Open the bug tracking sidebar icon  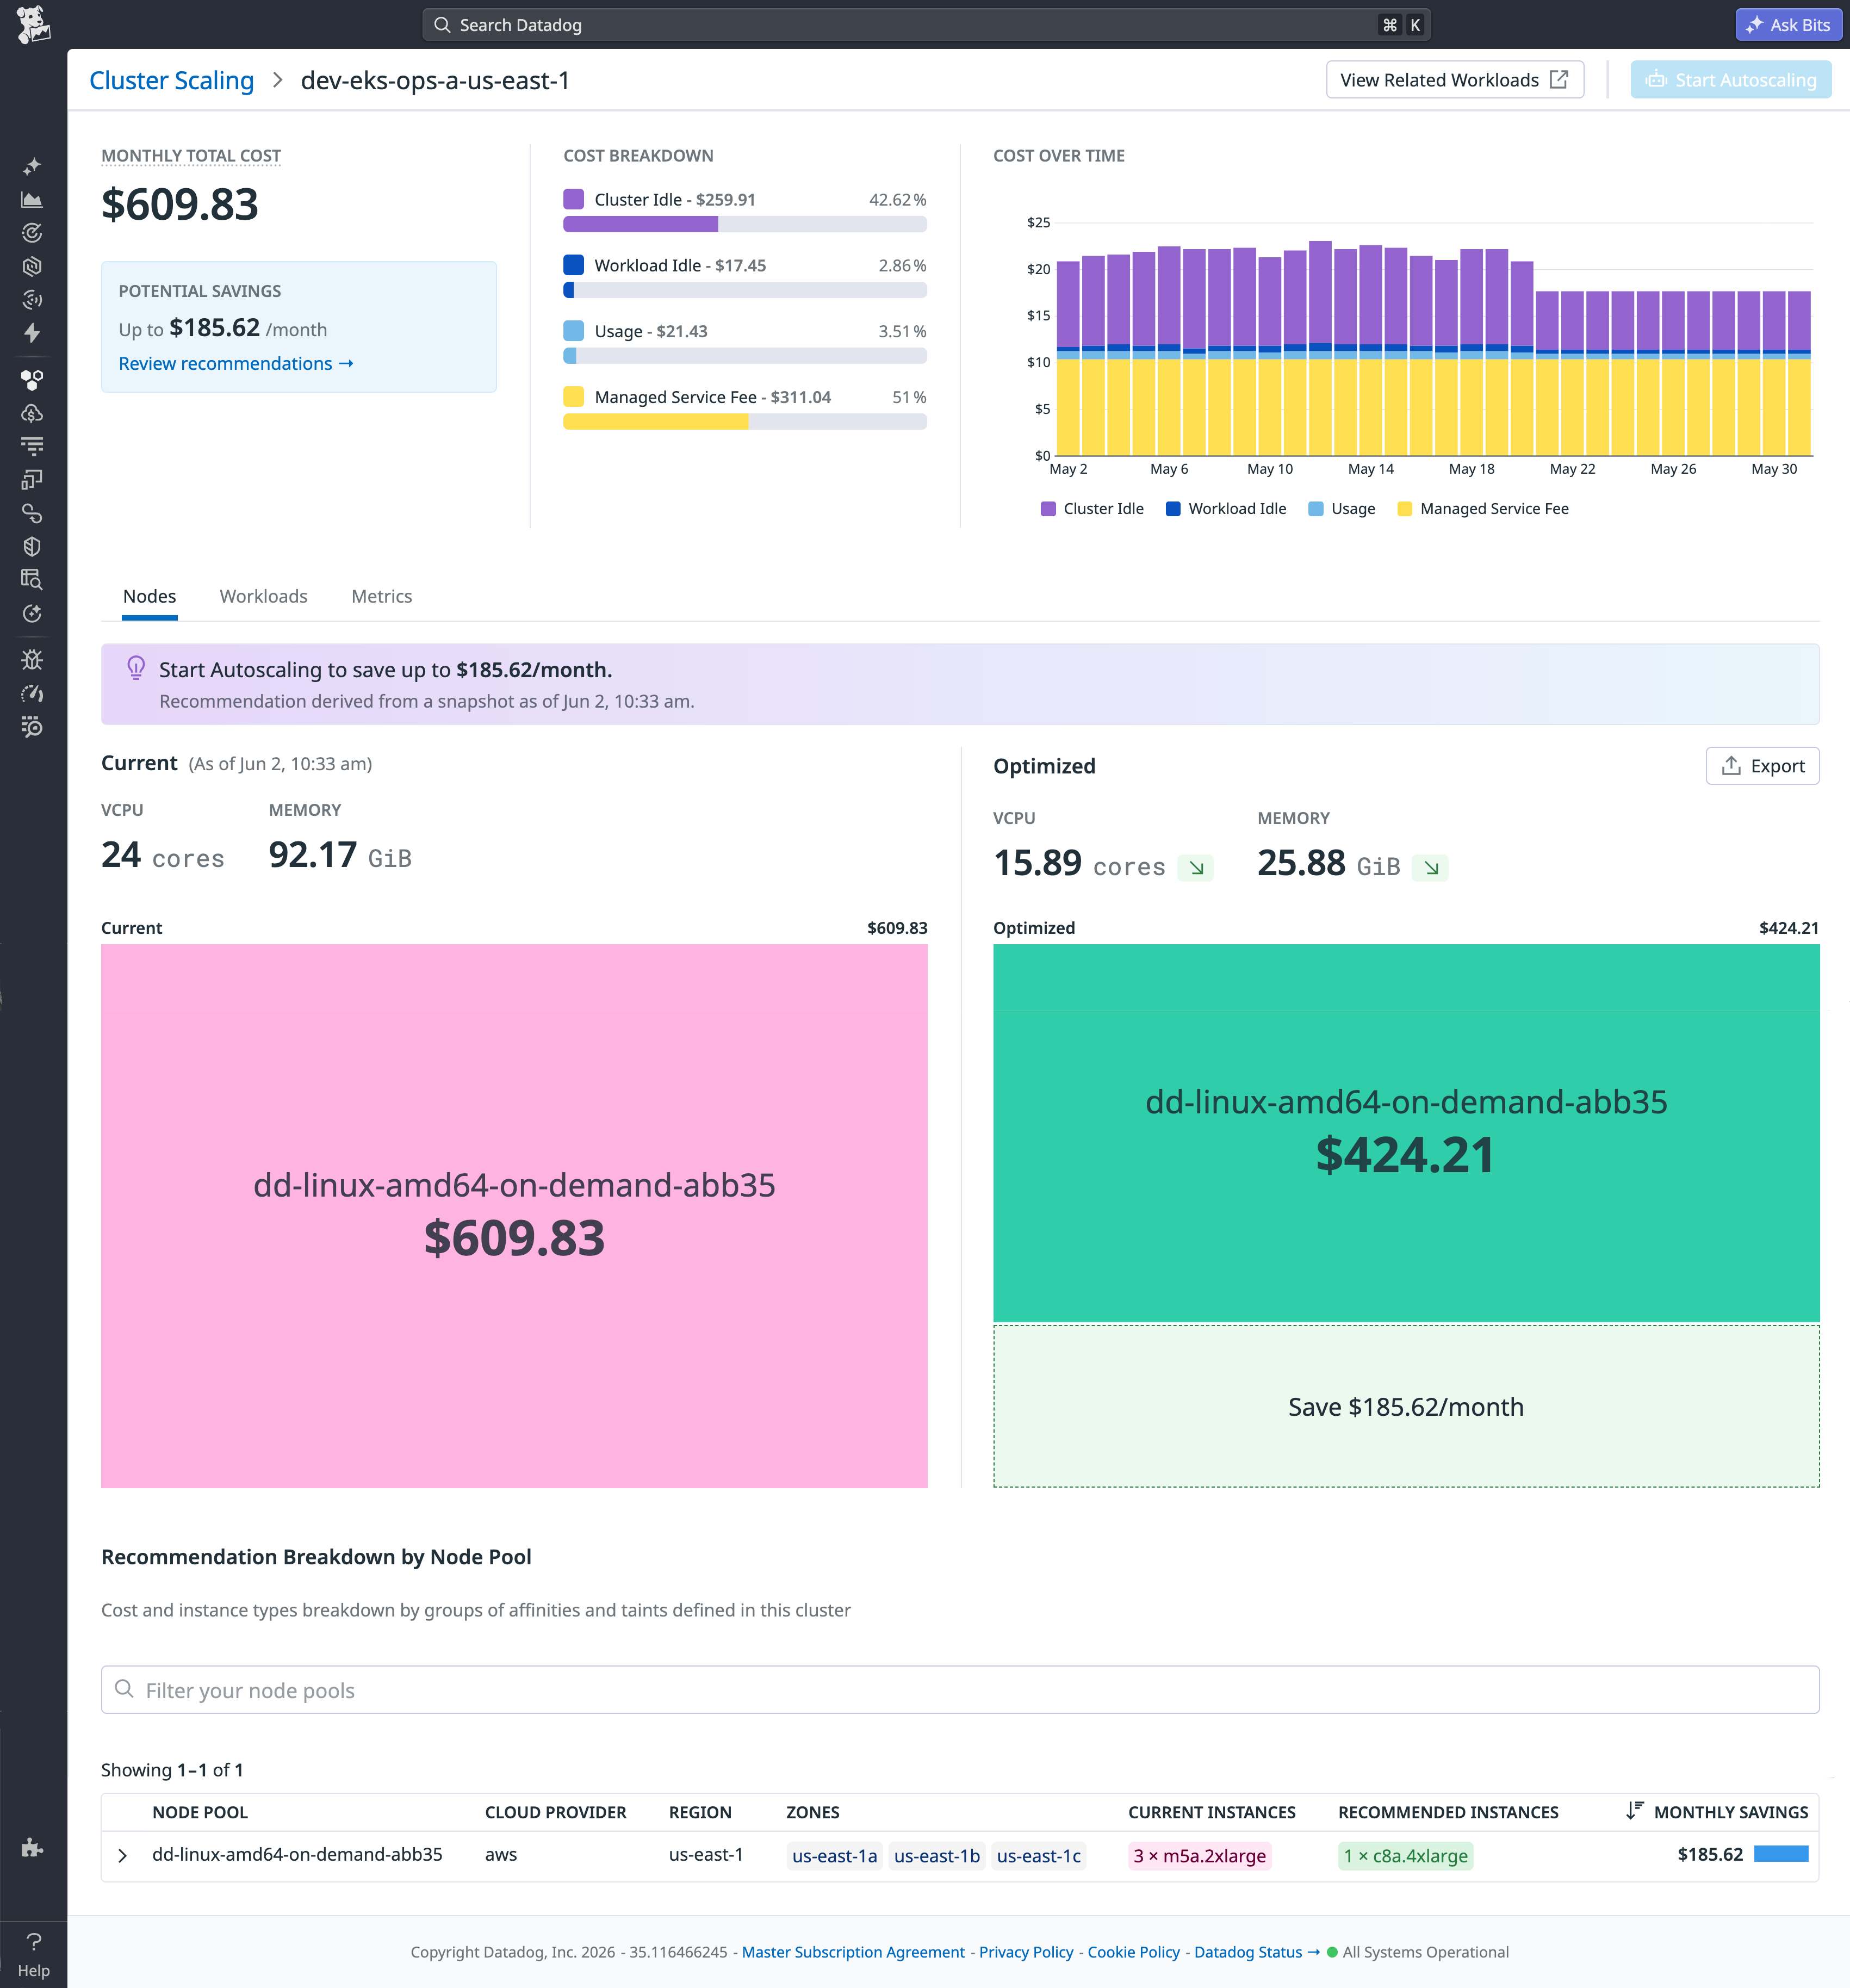pyautogui.click(x=32, y=660)
